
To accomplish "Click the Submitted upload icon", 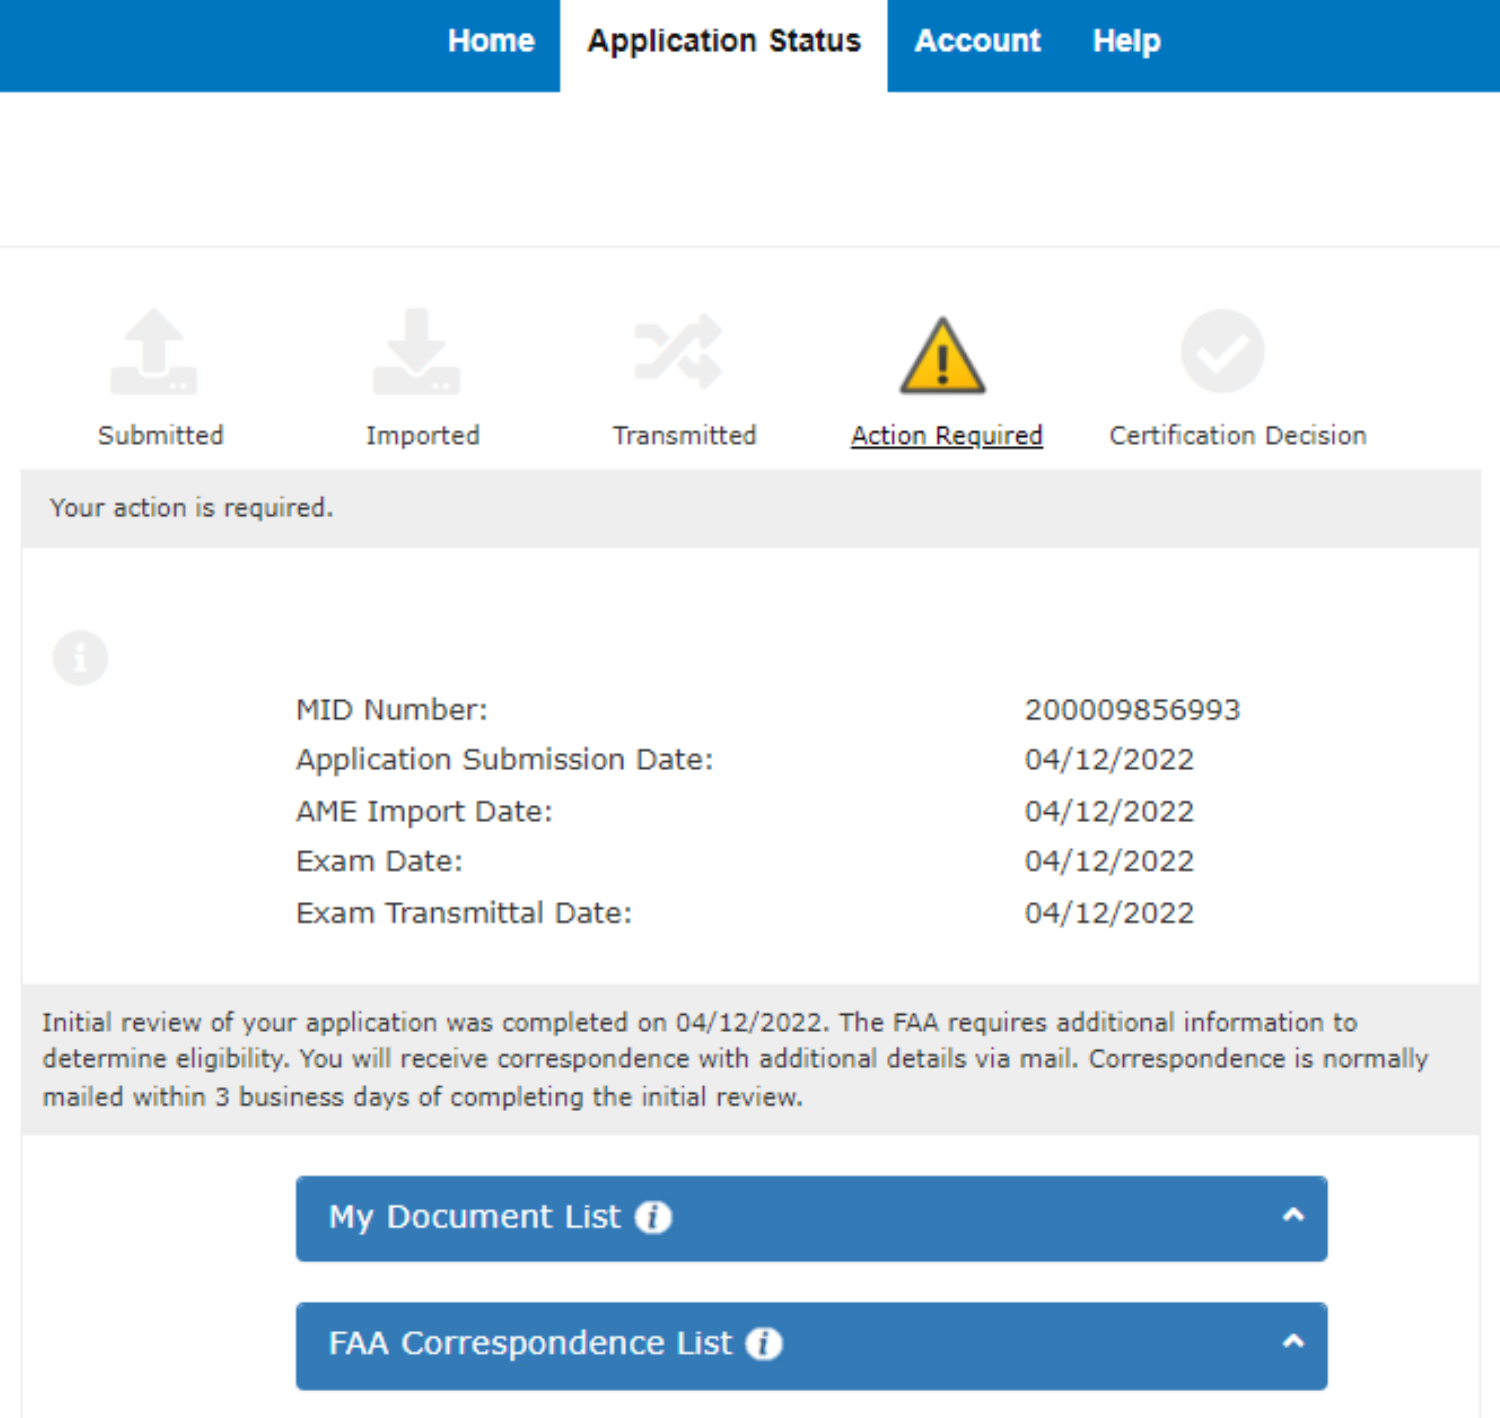I will (x=154, y=352).
